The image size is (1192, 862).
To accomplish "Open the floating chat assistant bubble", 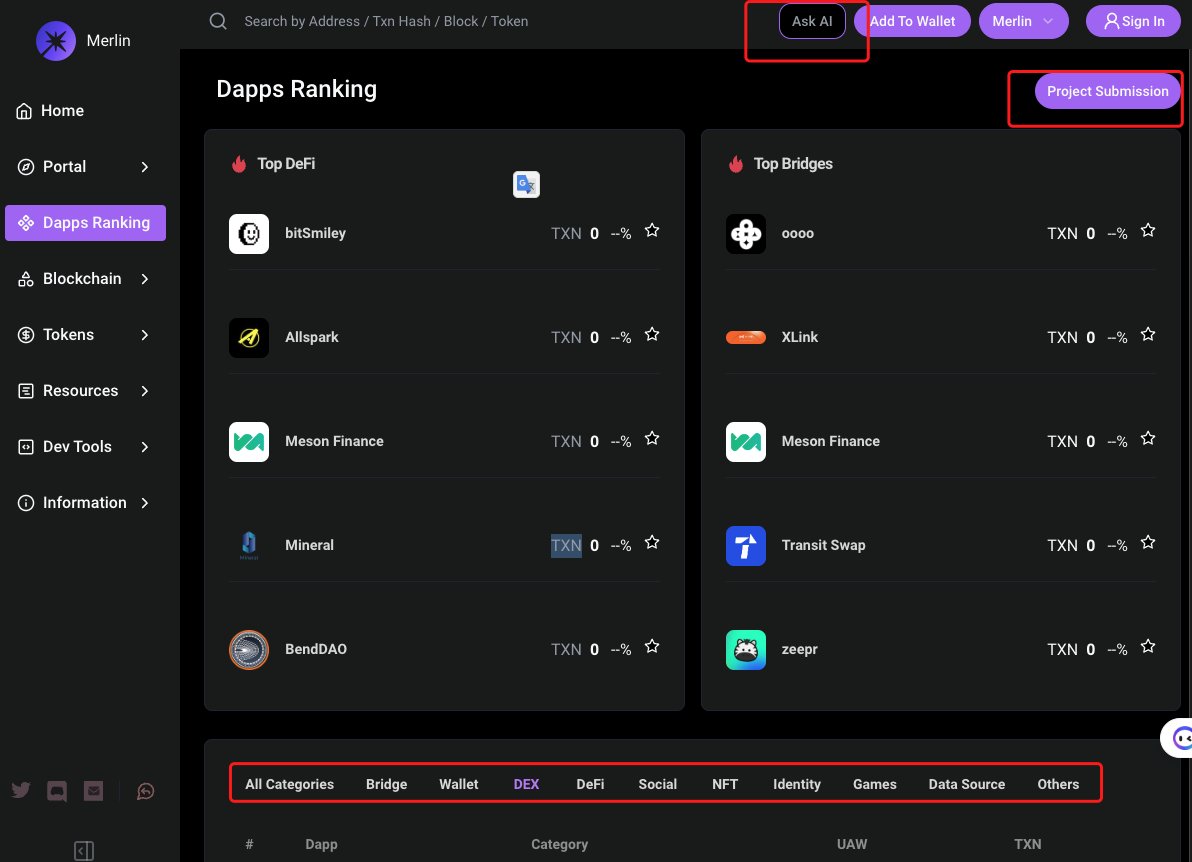I will click(1178, 737).
